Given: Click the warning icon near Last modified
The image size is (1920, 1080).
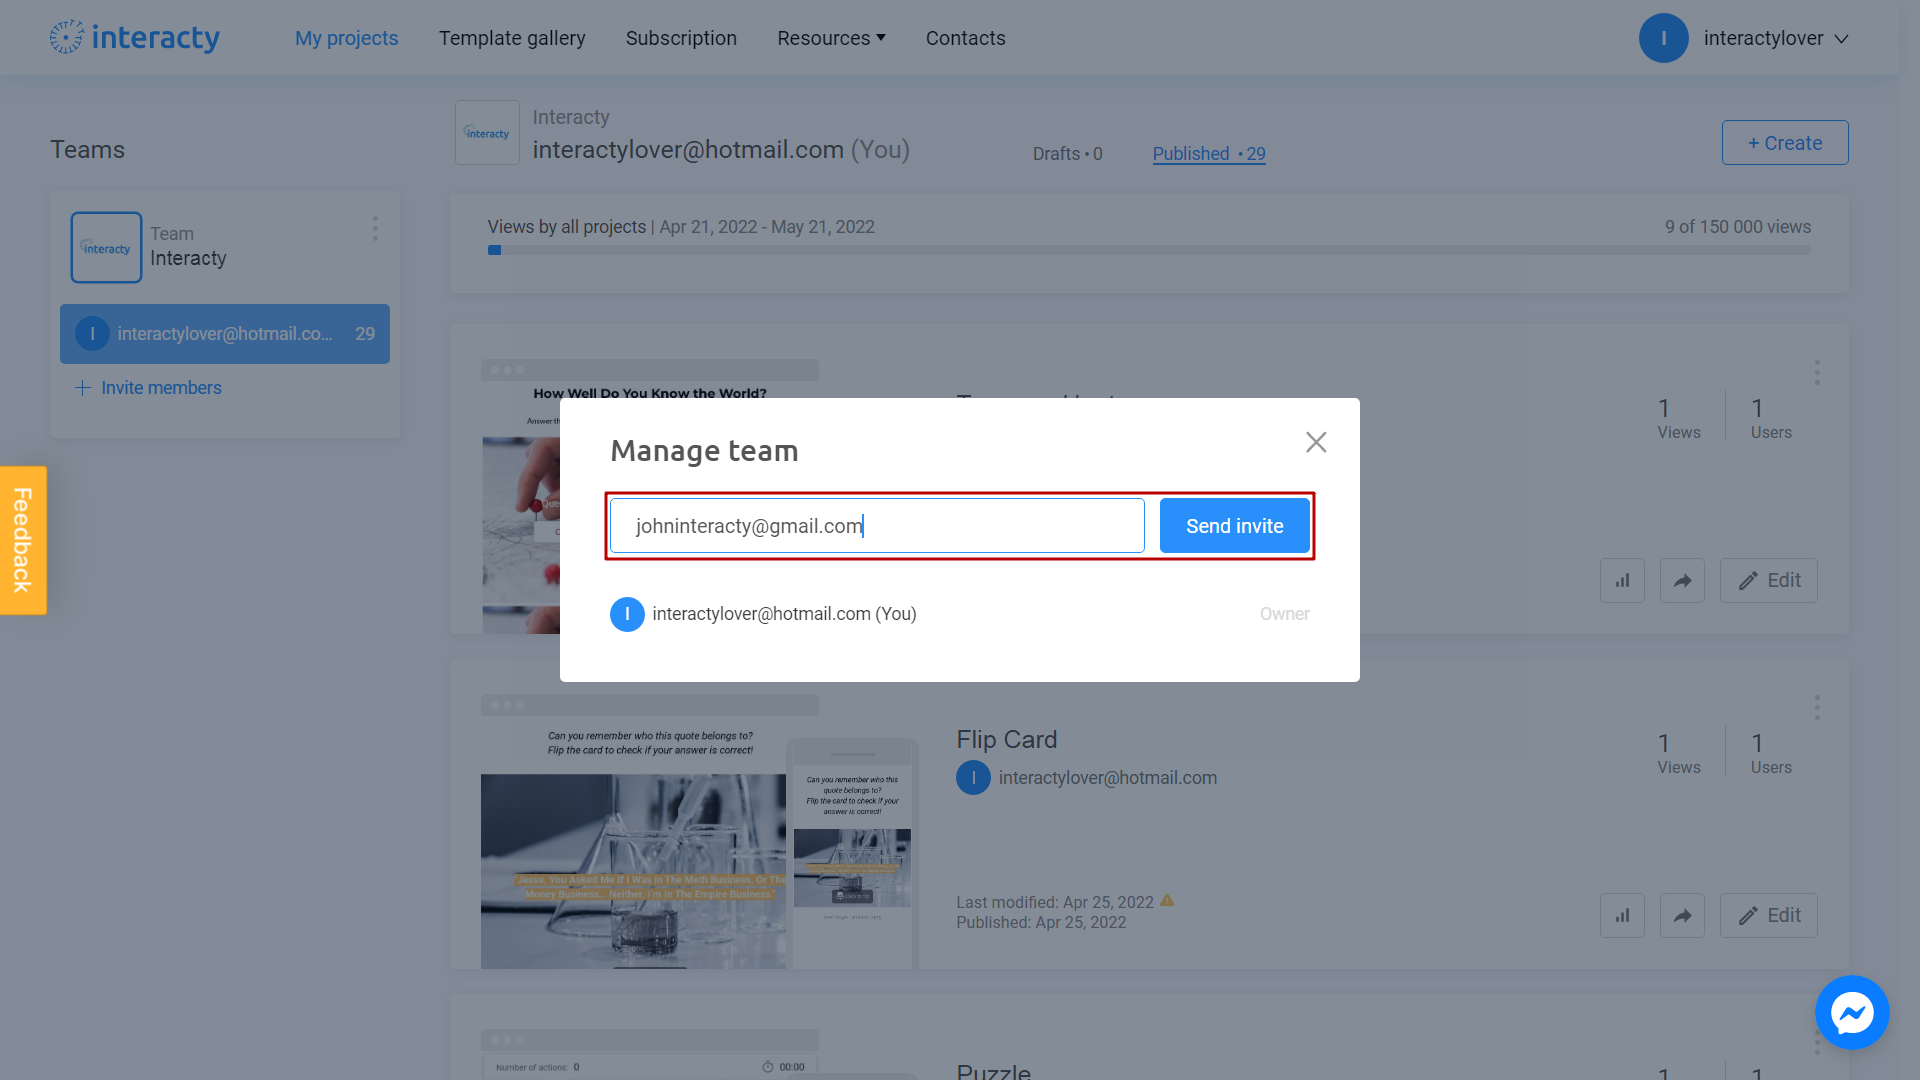Looking at the screenshot, I should click(x=1167, y=901).
